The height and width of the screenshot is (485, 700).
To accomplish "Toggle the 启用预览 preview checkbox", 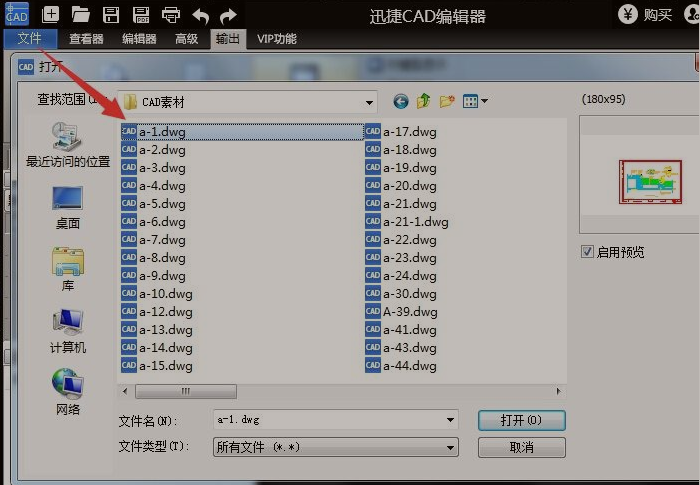I will pyautogui.click(x=587, y=252).
